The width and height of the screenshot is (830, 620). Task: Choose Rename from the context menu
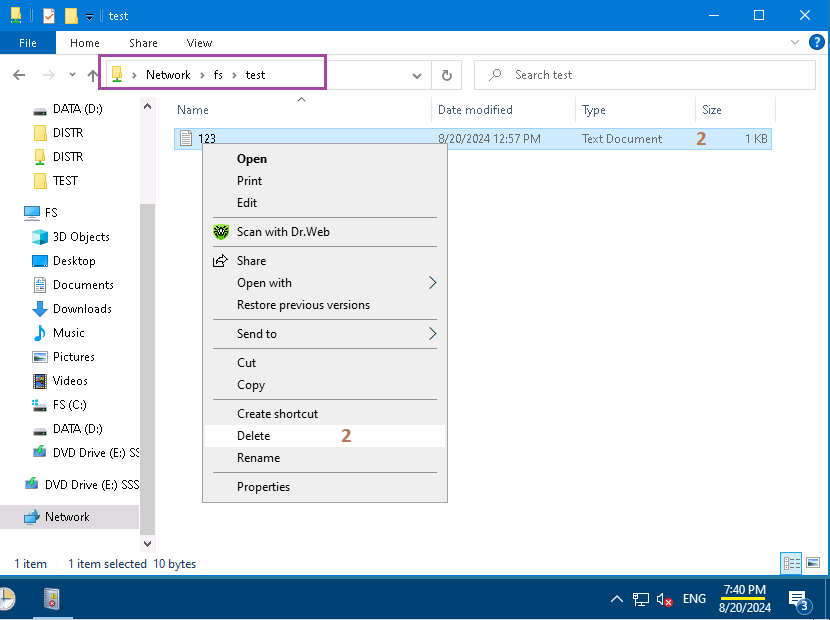tap(325, 458)
